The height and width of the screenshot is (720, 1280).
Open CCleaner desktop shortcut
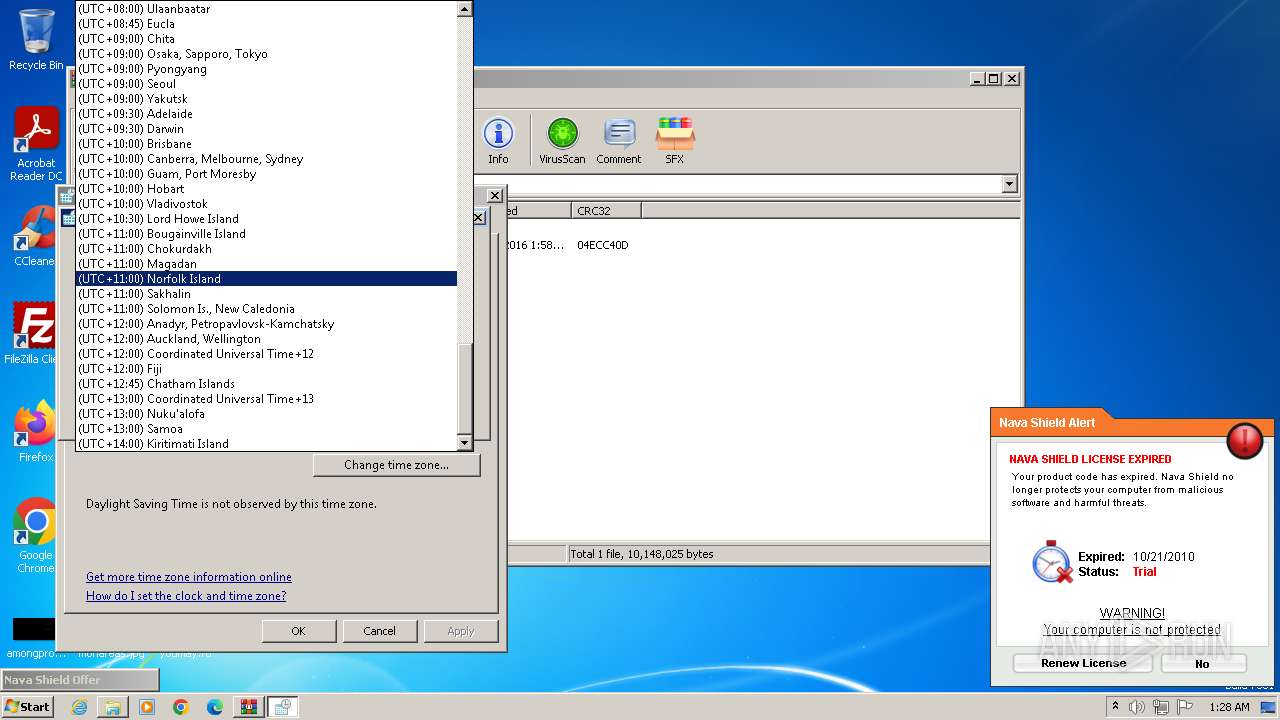point(36,236)
